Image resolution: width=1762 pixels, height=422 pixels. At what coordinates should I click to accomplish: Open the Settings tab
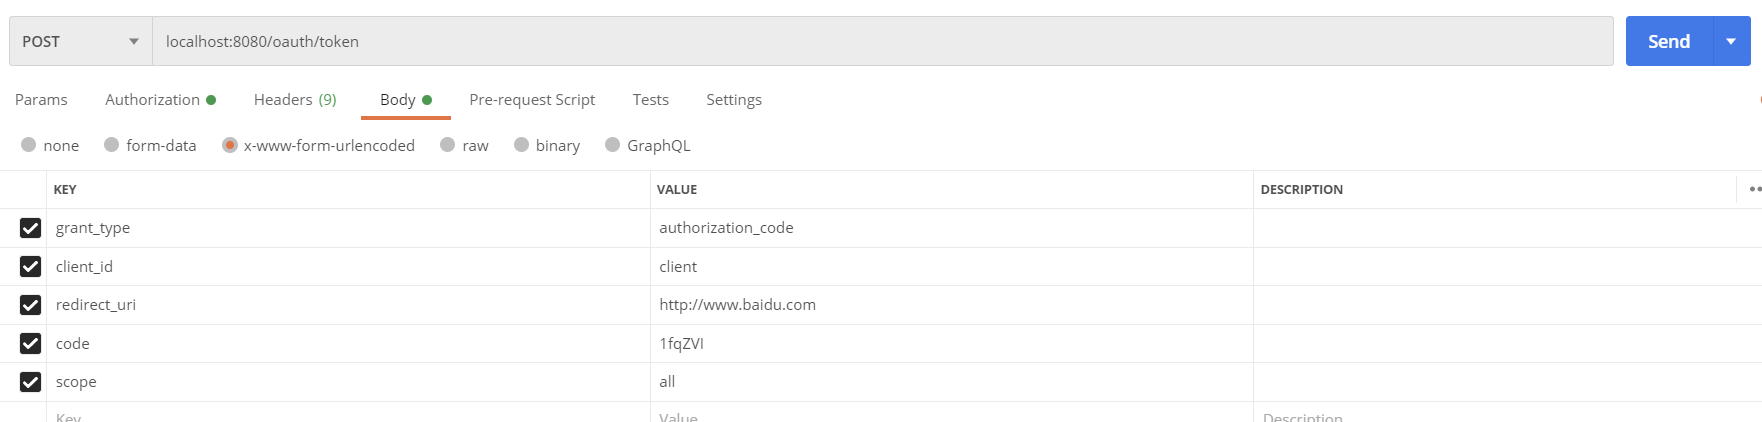[734, 100]
